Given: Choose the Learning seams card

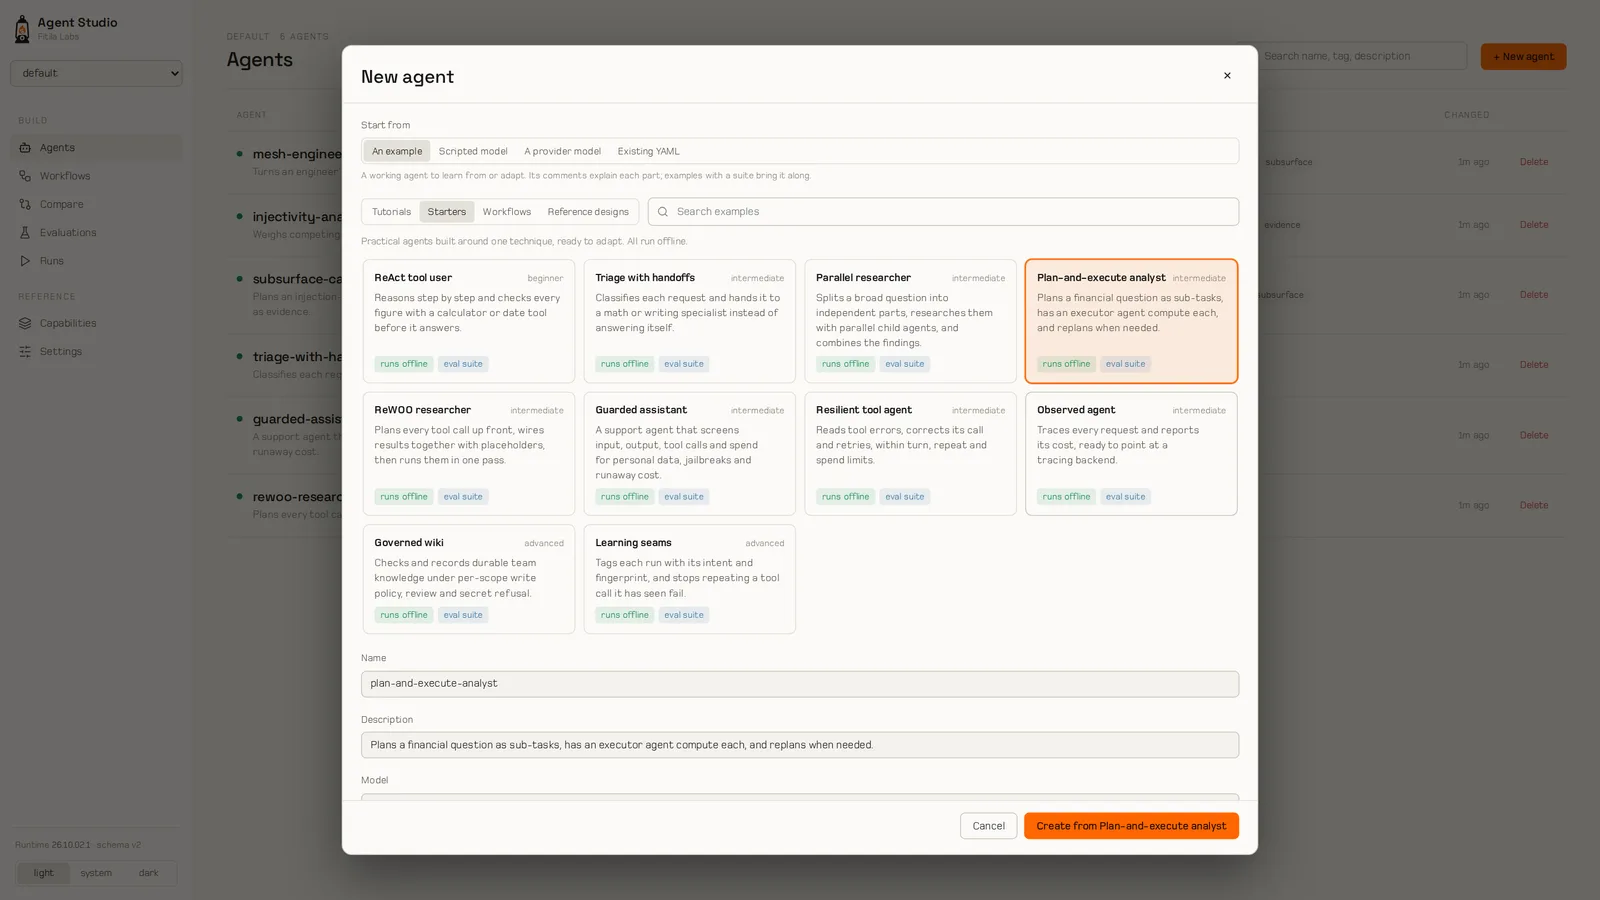Looking at the screenshot, I should pos(690,579).
